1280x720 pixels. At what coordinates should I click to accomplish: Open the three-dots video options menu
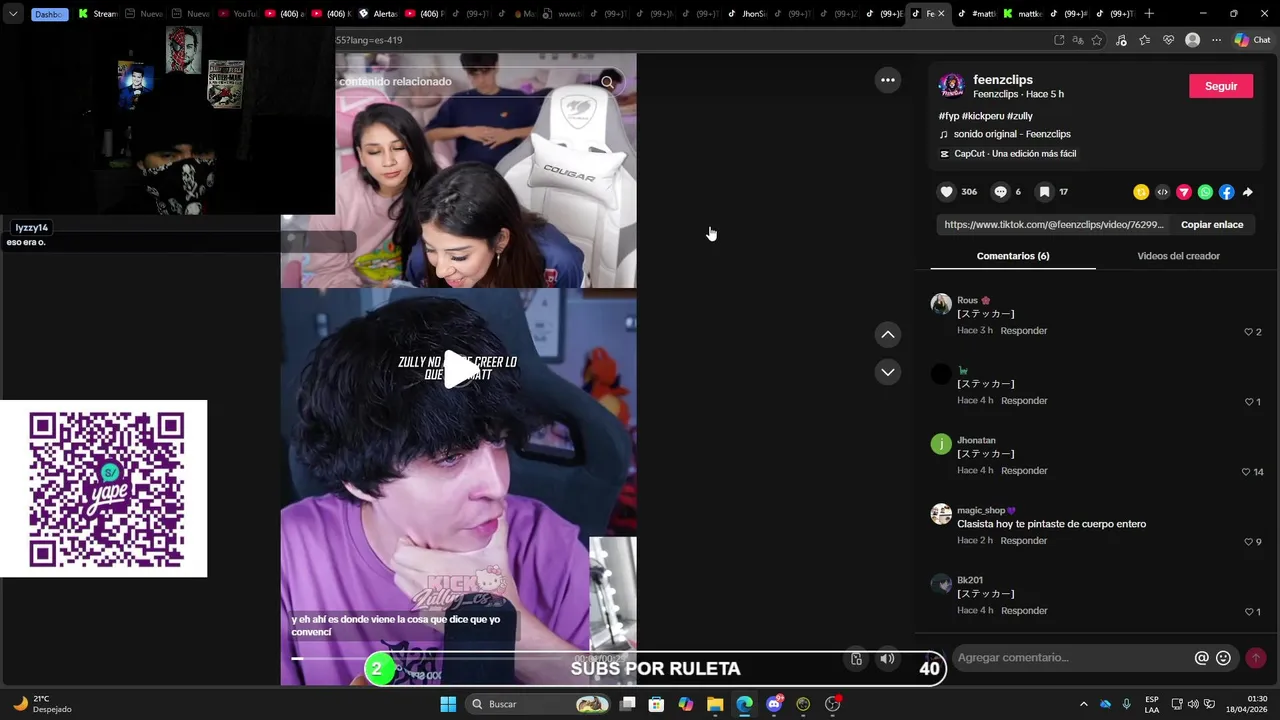887,80
